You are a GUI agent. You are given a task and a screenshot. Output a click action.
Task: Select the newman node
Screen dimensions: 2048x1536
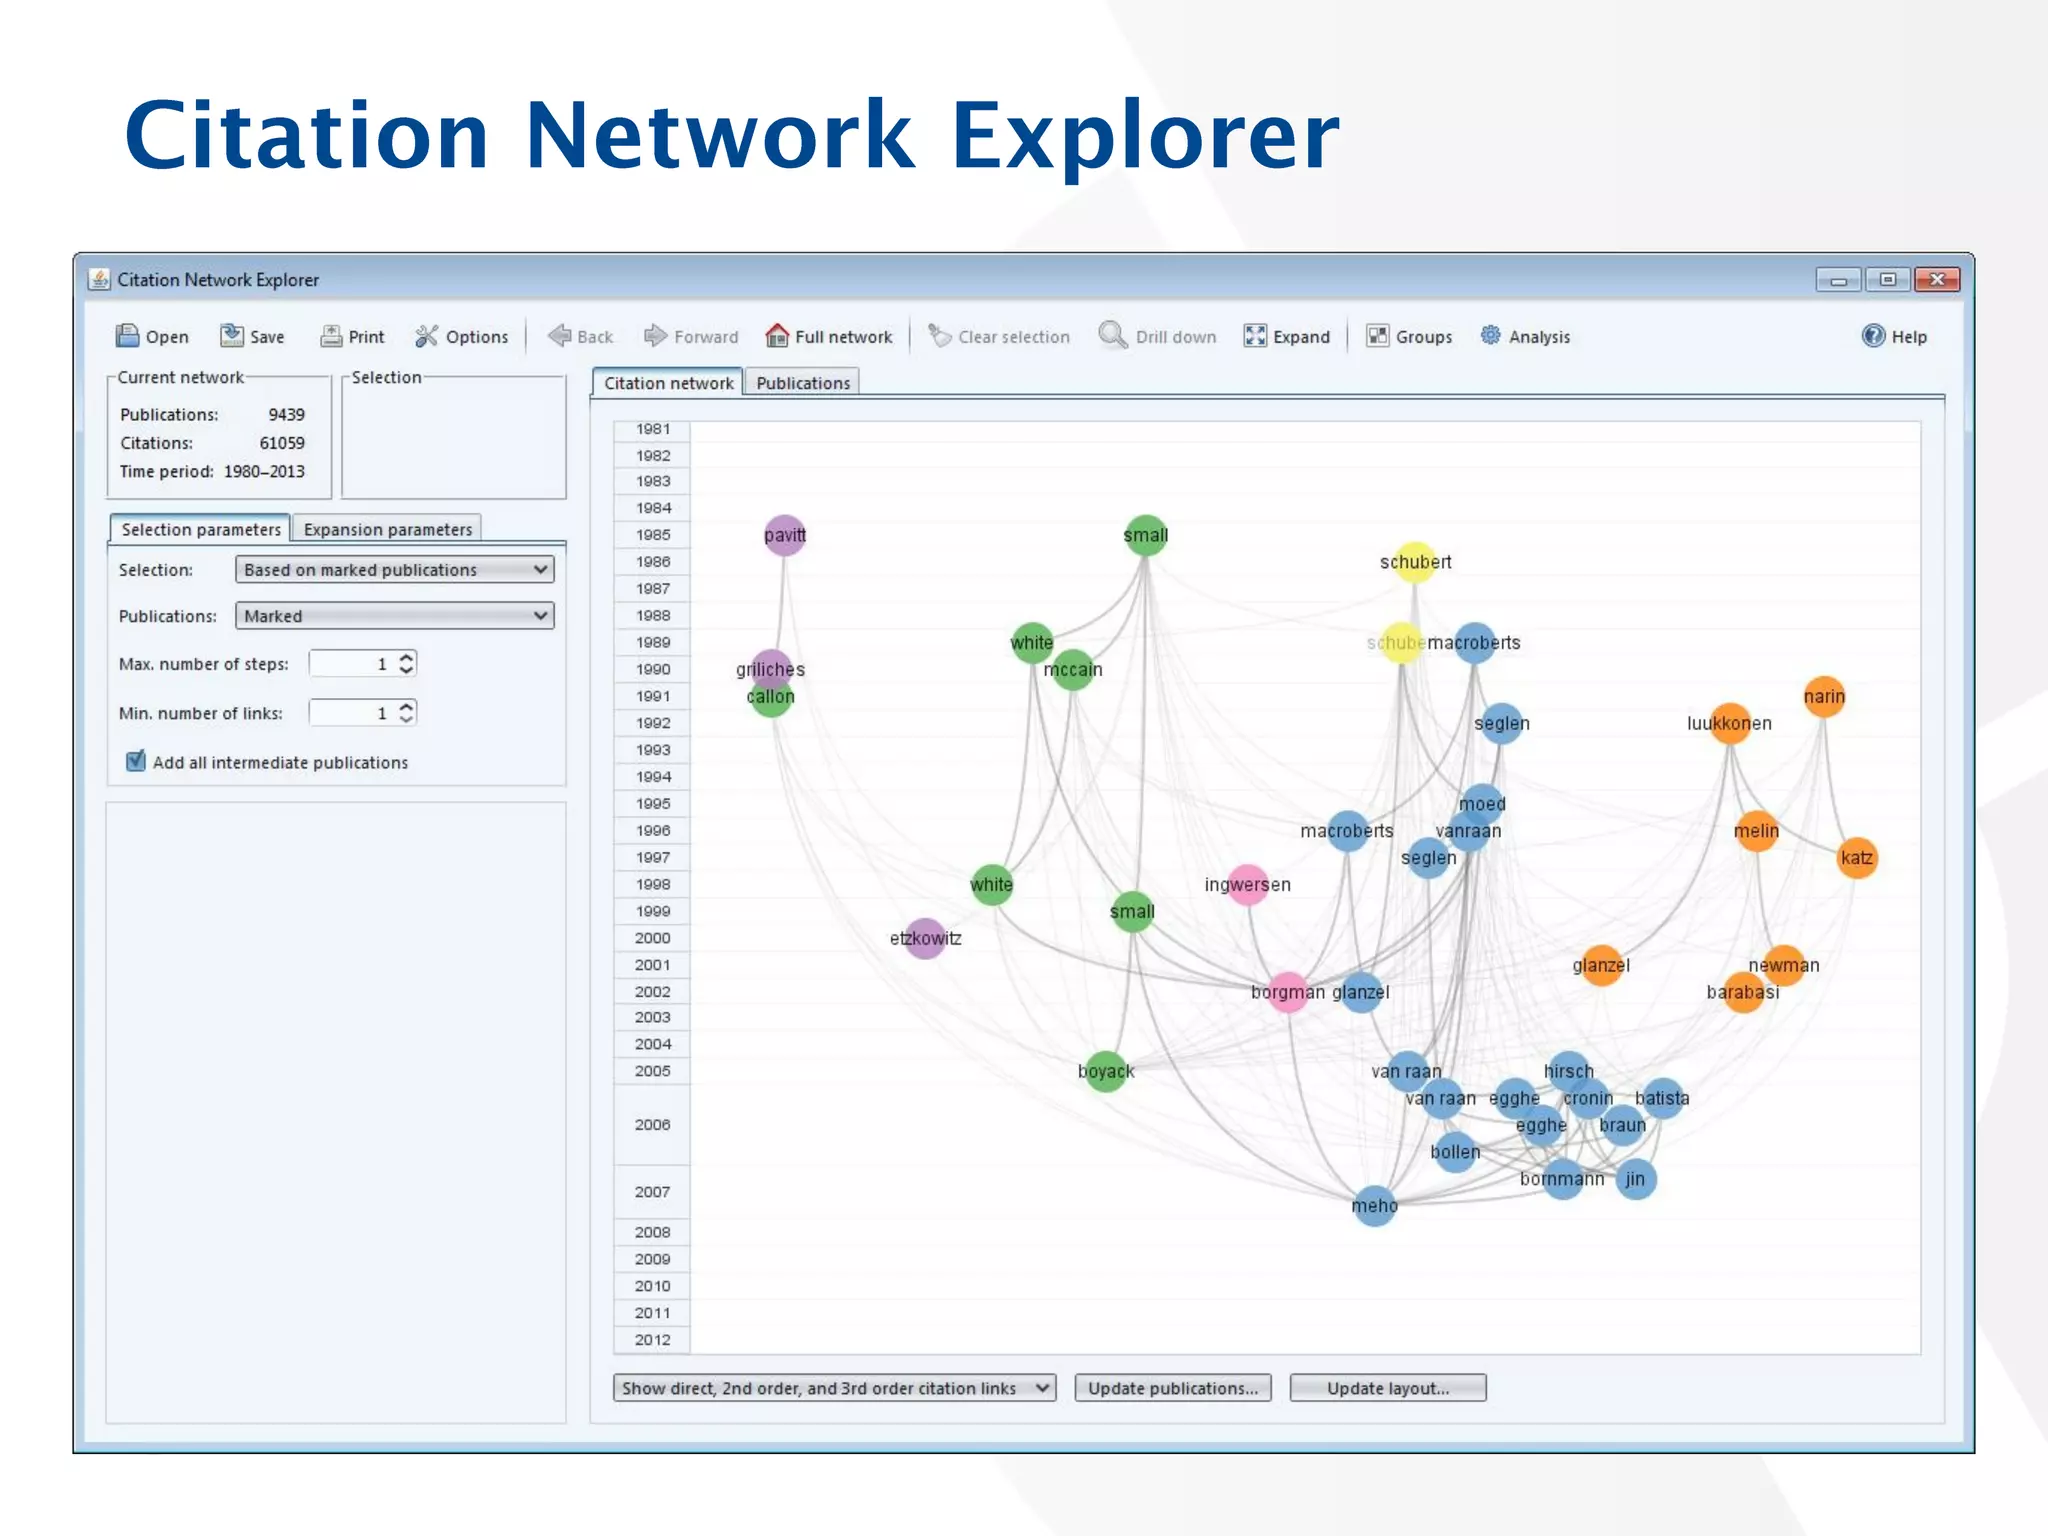click(x=1784, y=965)
